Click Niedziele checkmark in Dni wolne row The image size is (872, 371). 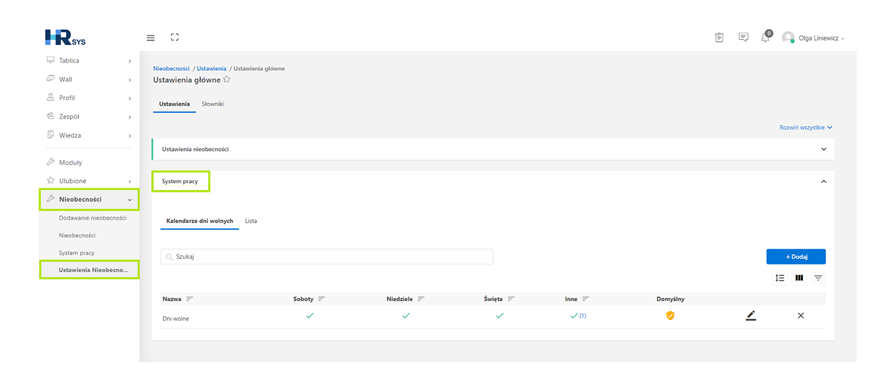point(406,315)
